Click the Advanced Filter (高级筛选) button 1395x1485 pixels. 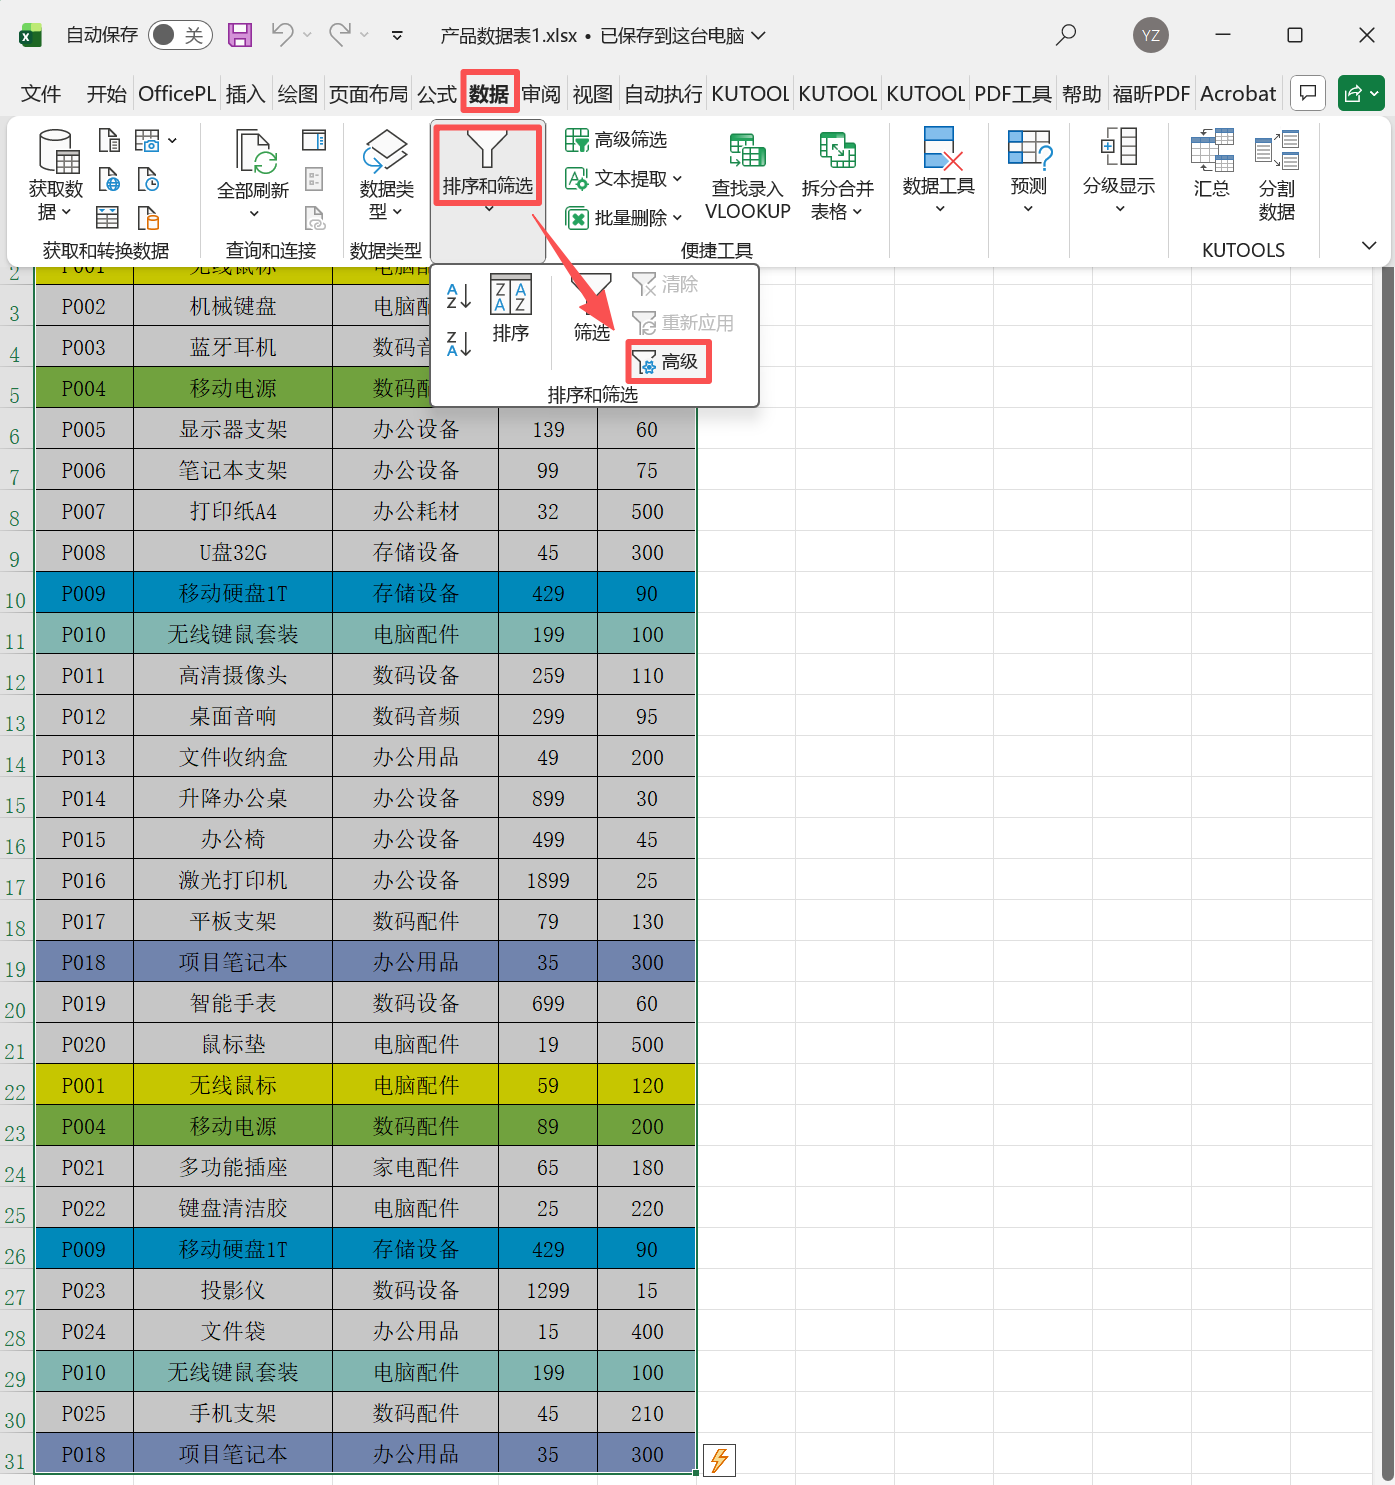[617, 140]
